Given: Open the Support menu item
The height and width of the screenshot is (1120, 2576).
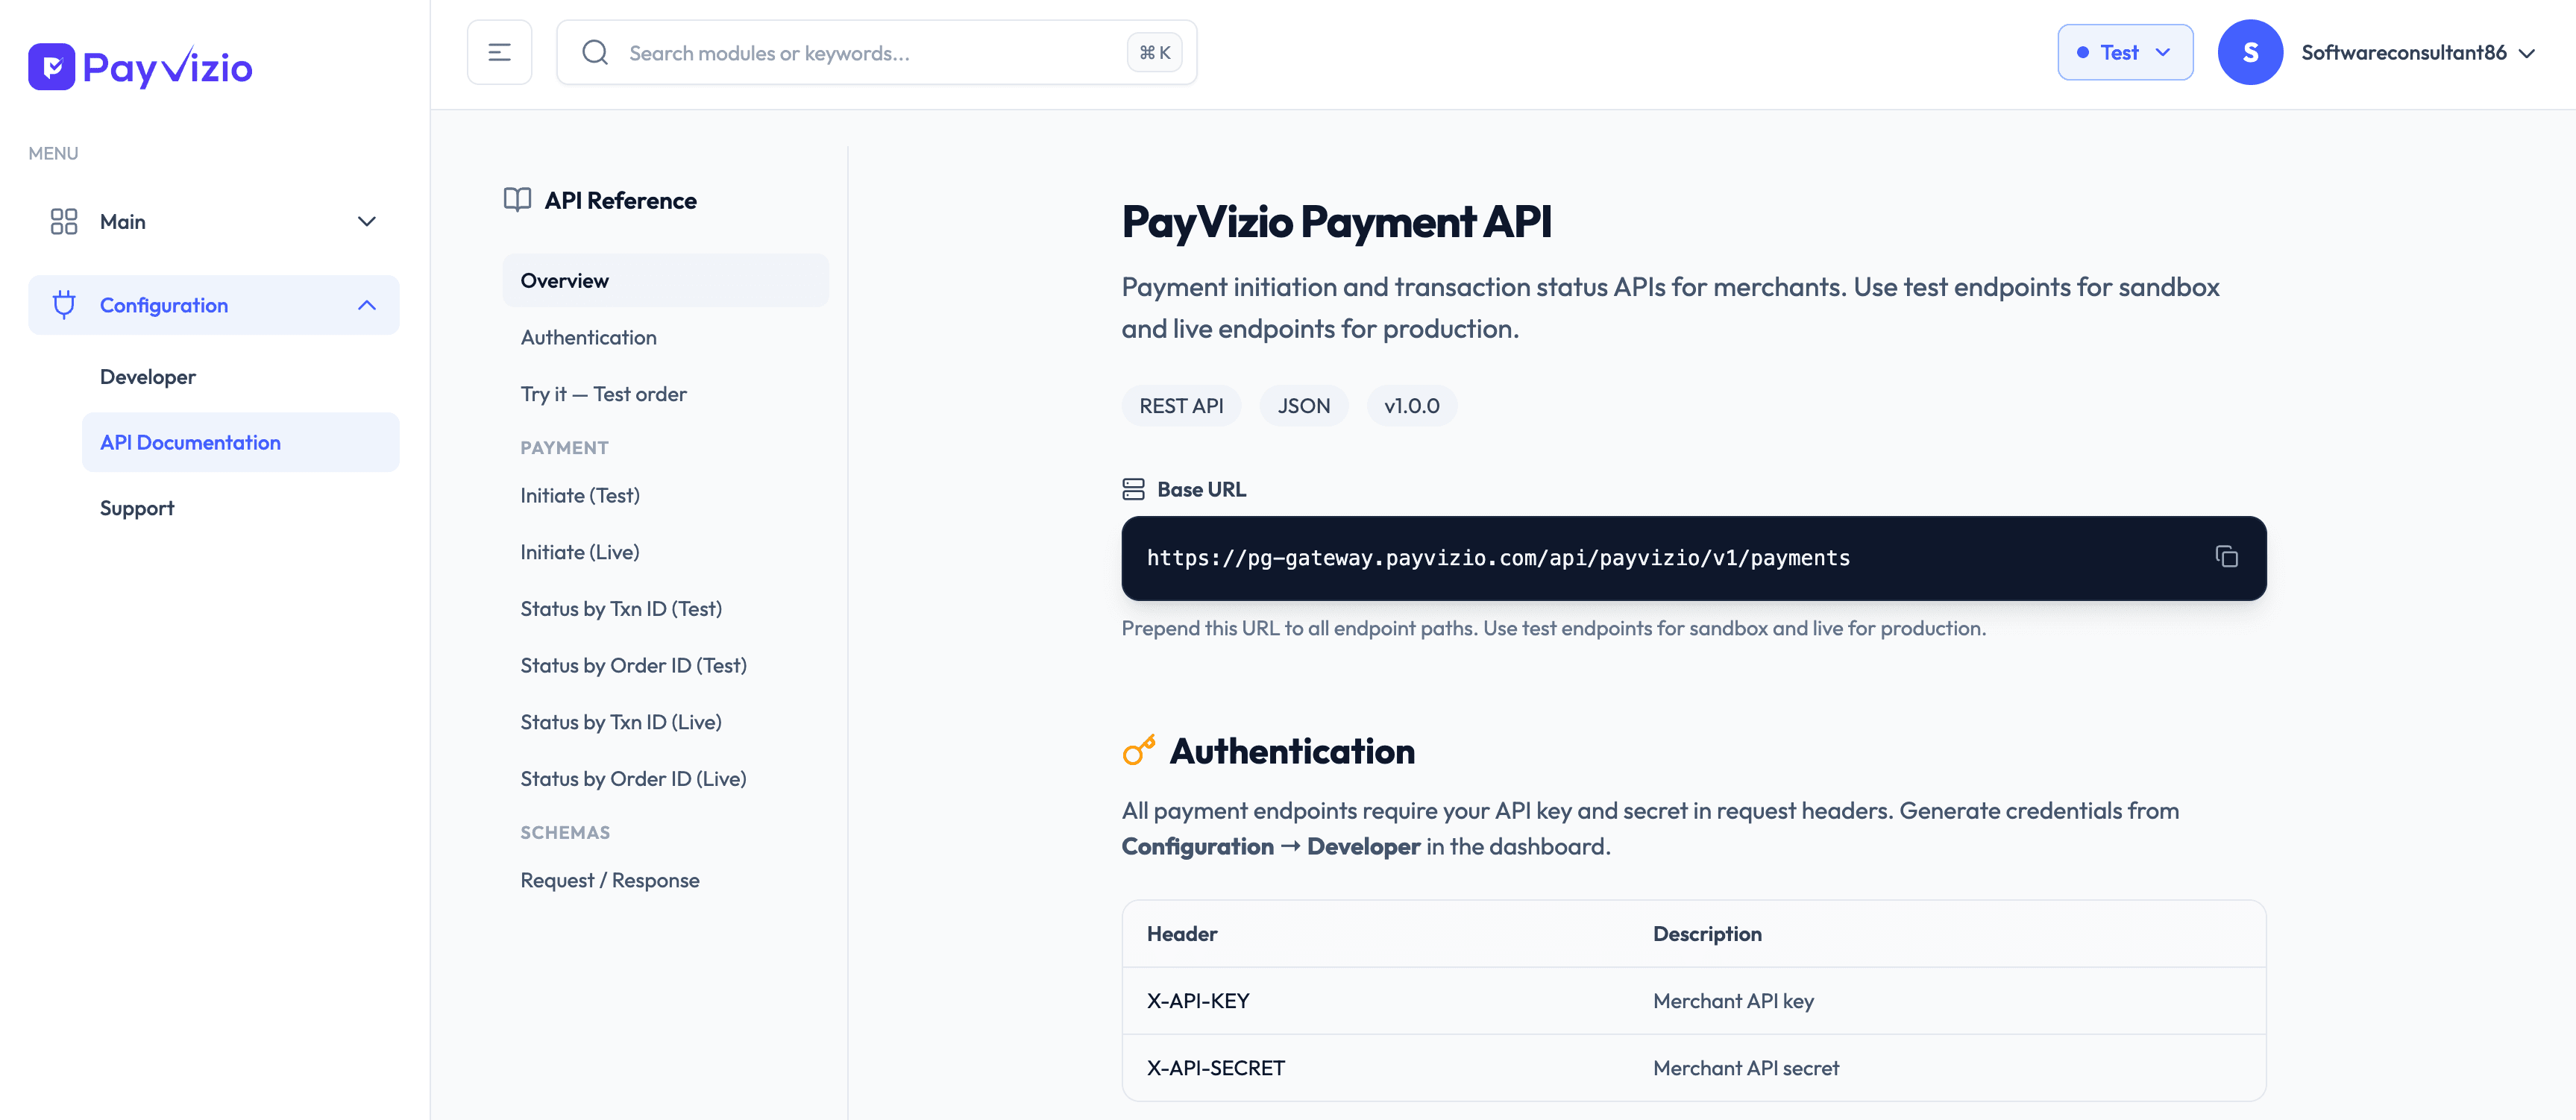Looking at the screenshot, I should pos(136,507).
